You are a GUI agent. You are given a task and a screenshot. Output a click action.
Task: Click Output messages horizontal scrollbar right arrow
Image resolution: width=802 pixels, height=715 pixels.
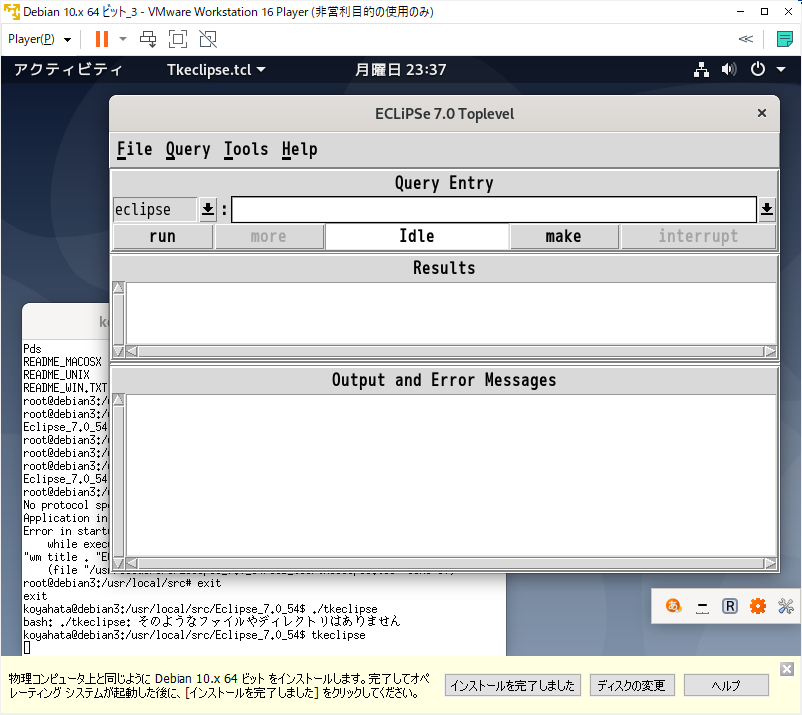(x=770, y=564)
